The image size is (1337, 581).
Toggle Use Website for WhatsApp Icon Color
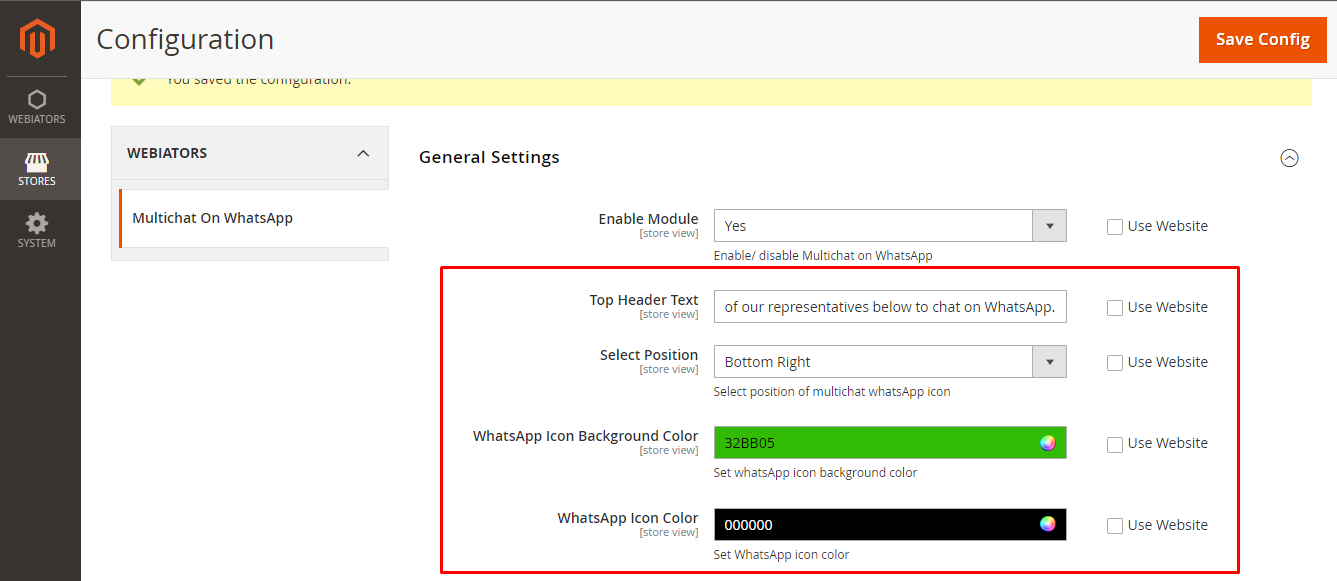point(1115,526)
